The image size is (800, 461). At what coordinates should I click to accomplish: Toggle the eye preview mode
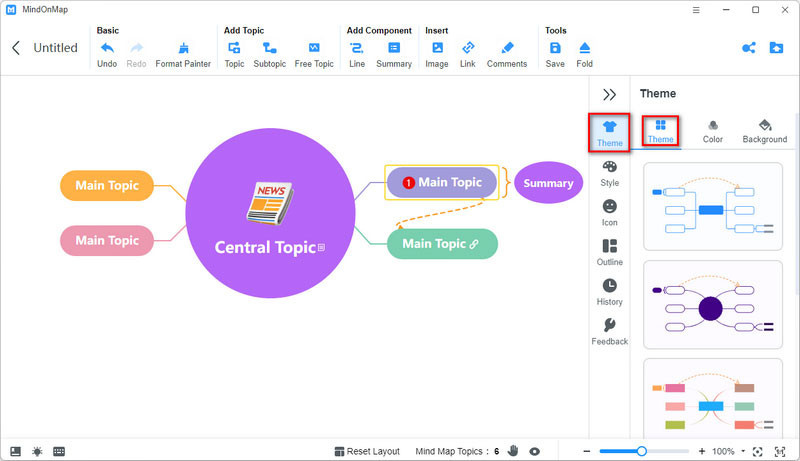(535, 451)
